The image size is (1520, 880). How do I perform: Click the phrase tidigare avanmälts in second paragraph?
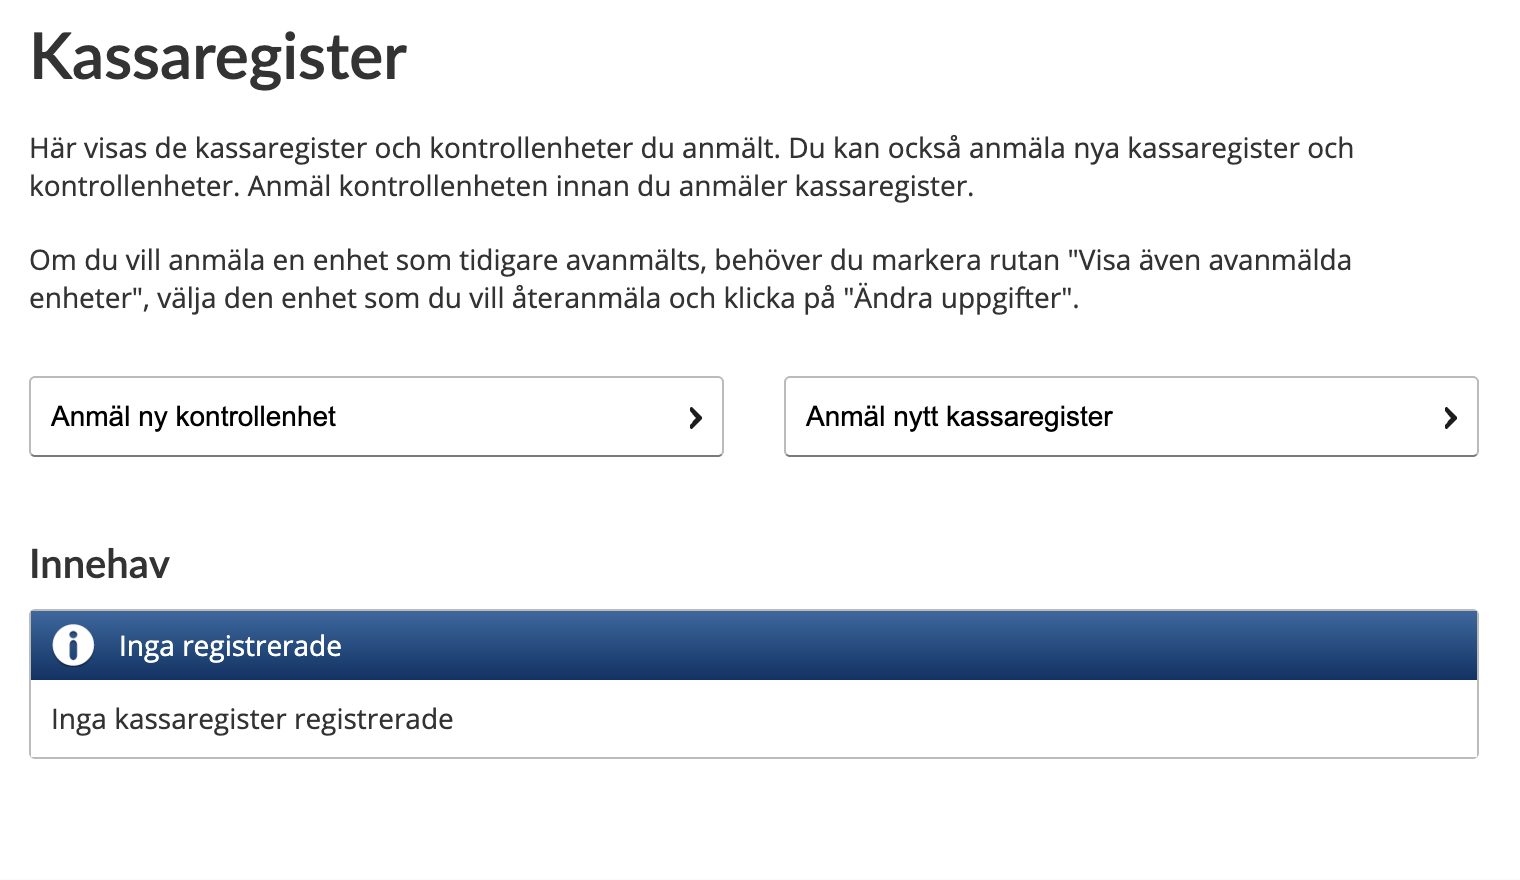tap(581, 260)
